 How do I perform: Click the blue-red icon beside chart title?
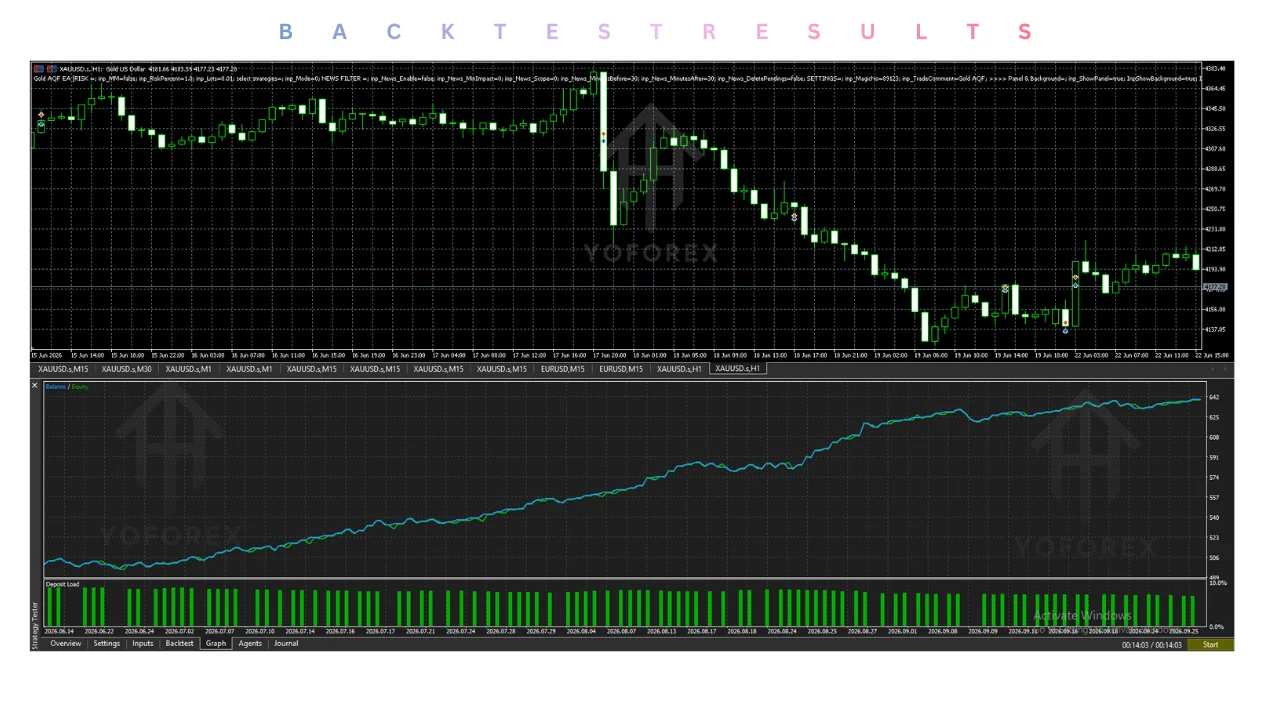38,69
